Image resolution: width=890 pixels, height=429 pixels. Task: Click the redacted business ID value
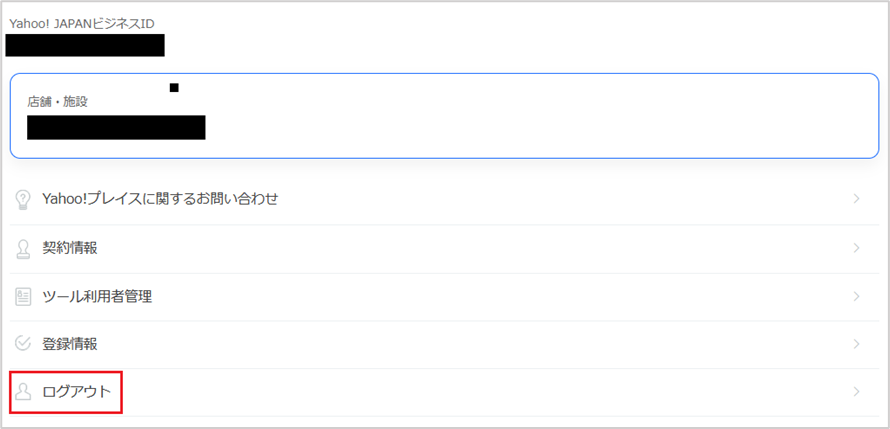(x=85, y=45)
